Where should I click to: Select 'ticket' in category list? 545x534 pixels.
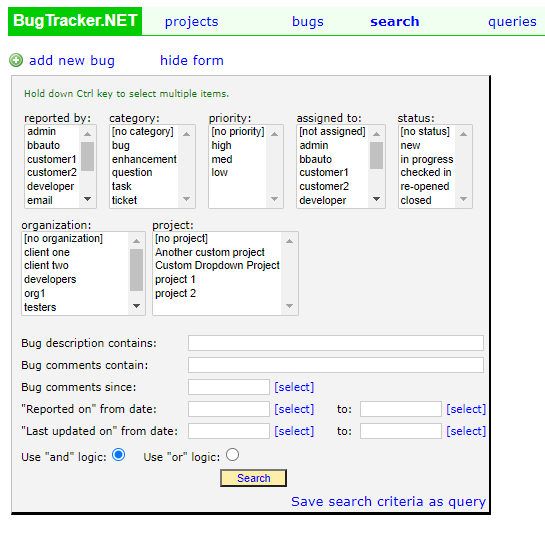point(144,200)
